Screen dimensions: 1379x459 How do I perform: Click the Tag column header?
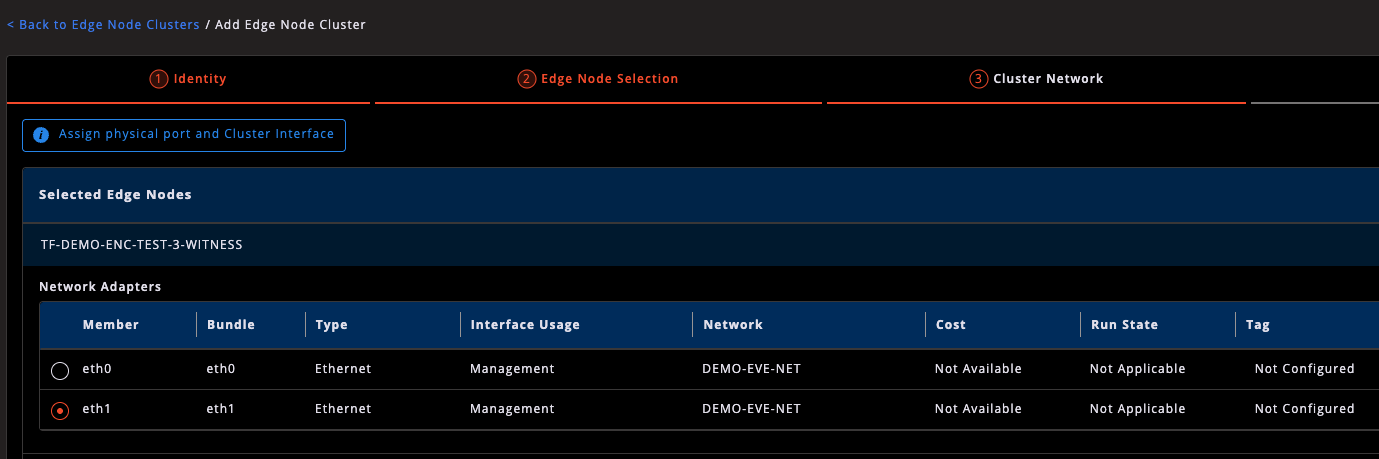point(1258,325)
